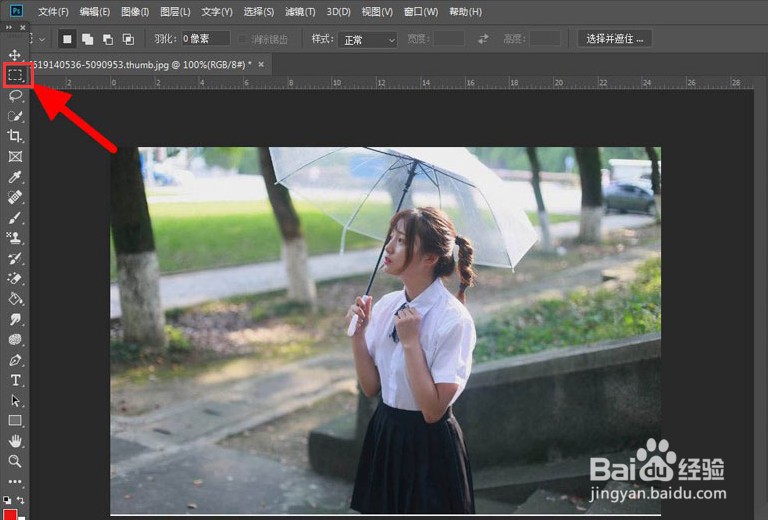Switch to the thumb.jpg document tab
768x520 pixels.
tap(141, 65)
